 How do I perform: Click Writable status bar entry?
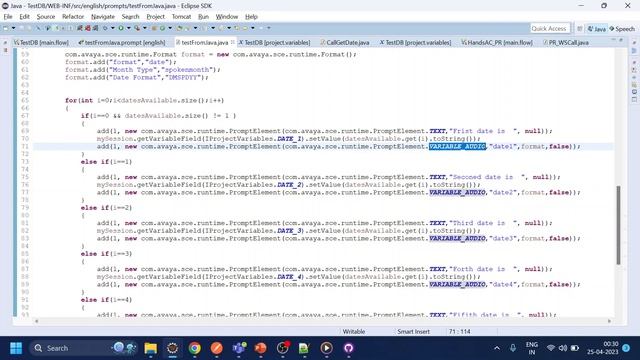point(353,332)
